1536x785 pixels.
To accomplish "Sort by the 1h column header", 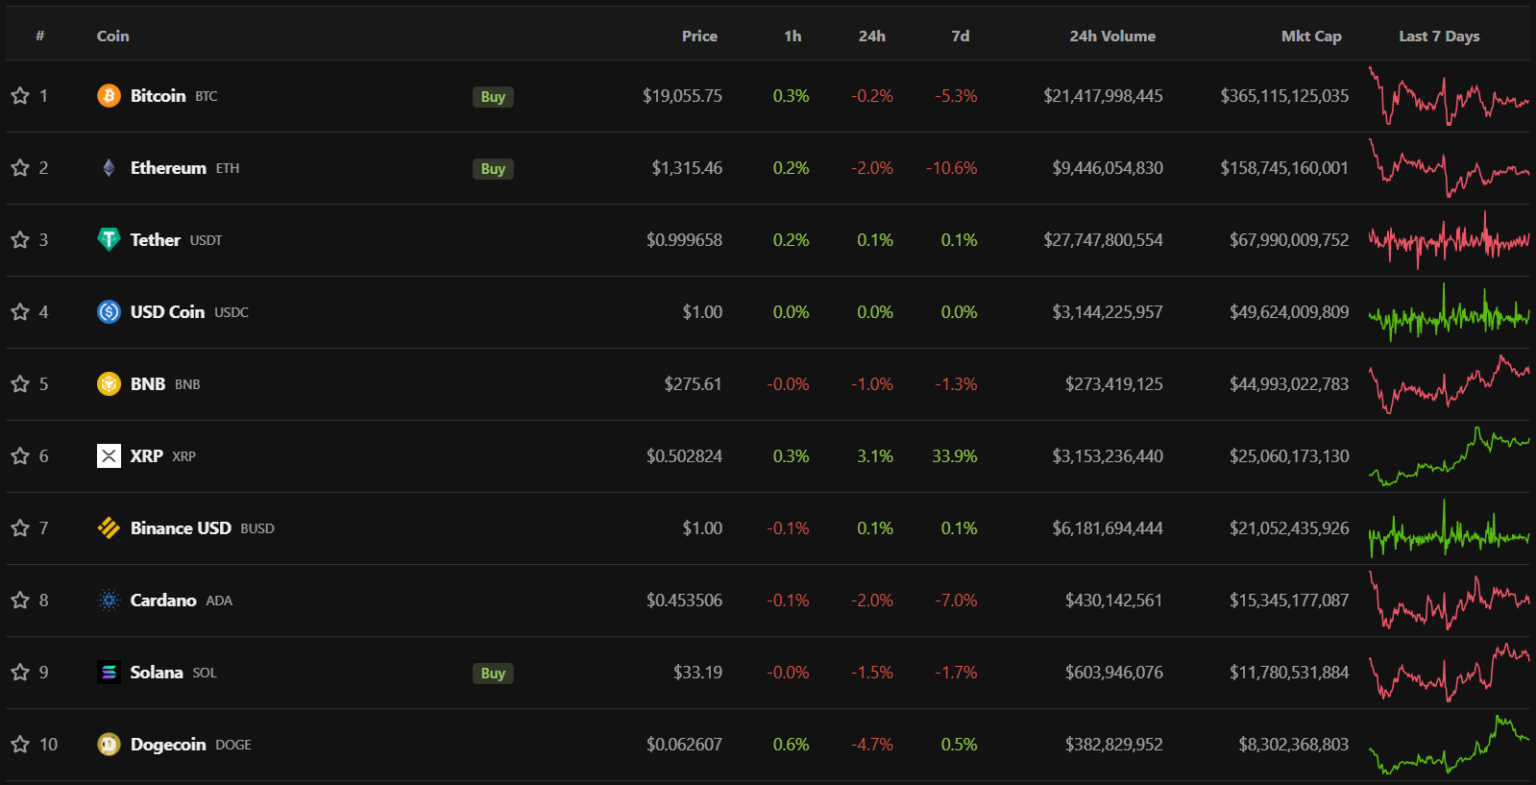I will [793, 36].
